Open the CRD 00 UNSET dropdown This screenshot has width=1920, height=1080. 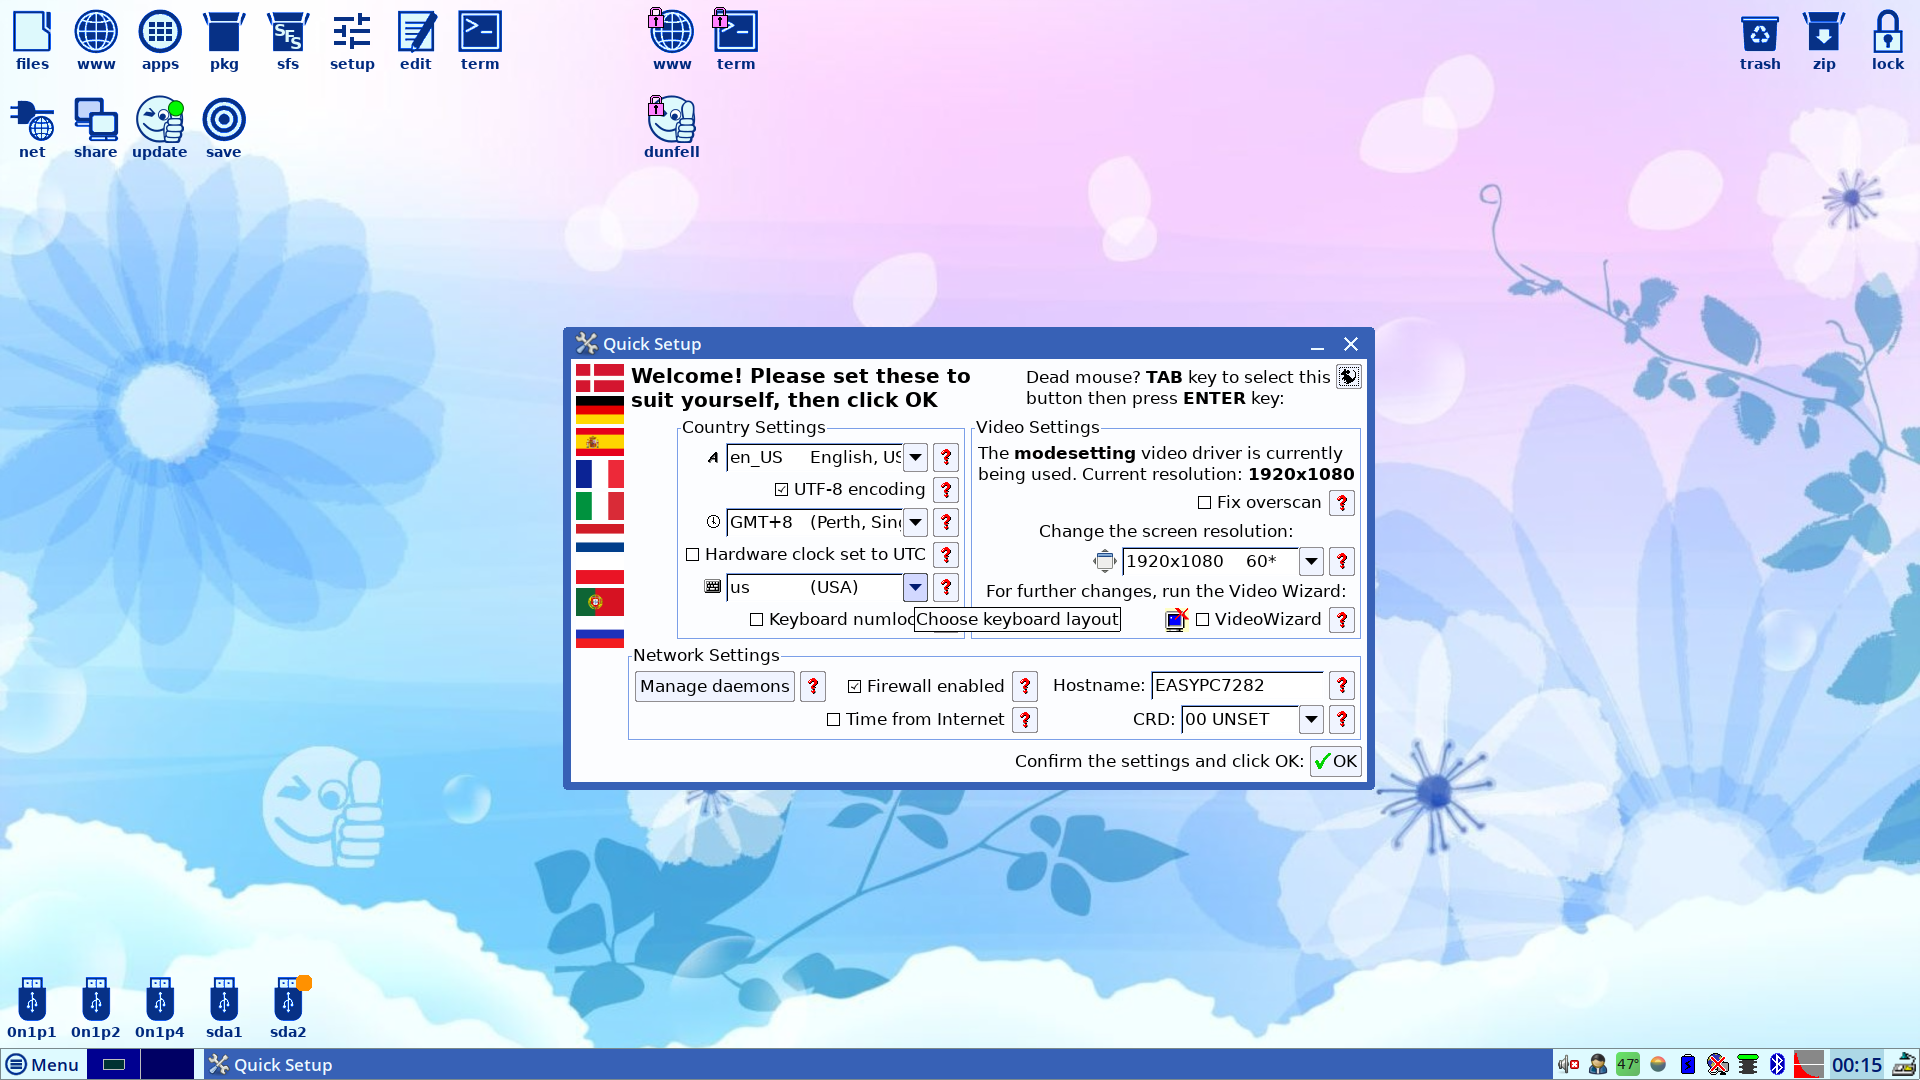pyautogui.click(x=1311, y=720)
